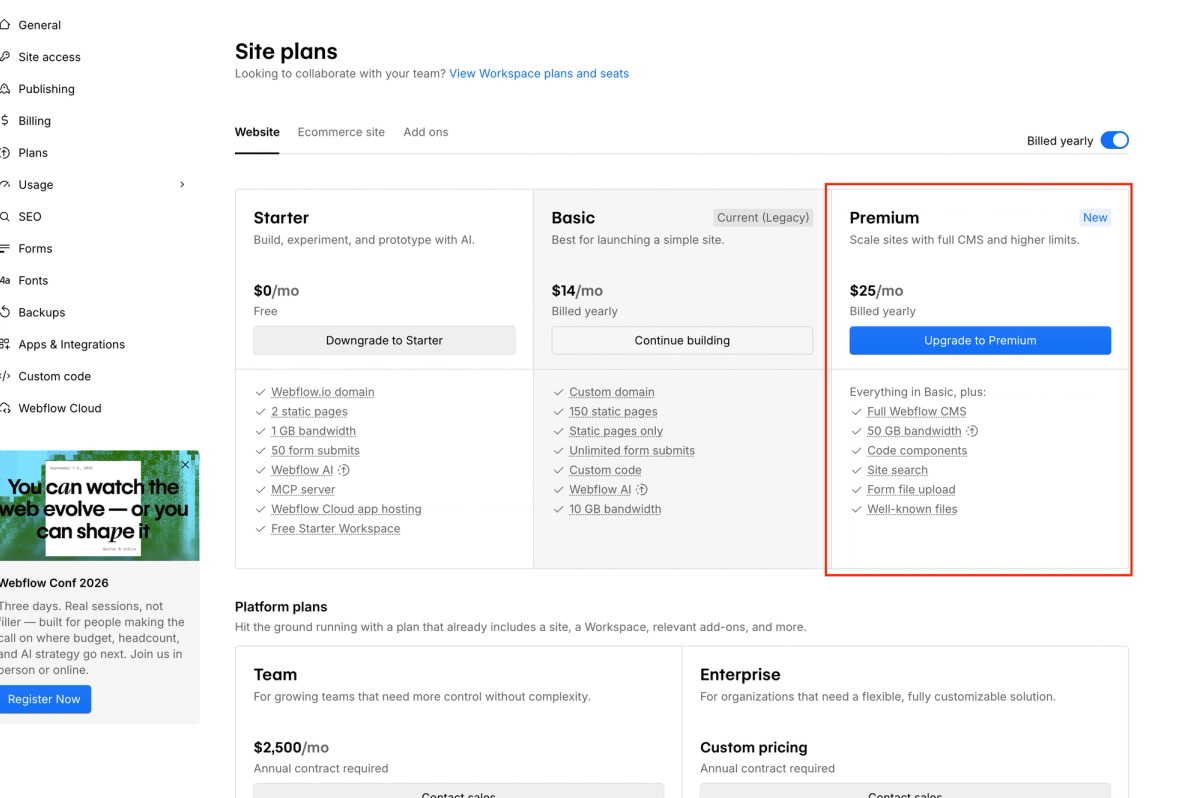Click Webflow.io domain feature link
This screenshot has width=1200, height=798.
pos(323,392)
